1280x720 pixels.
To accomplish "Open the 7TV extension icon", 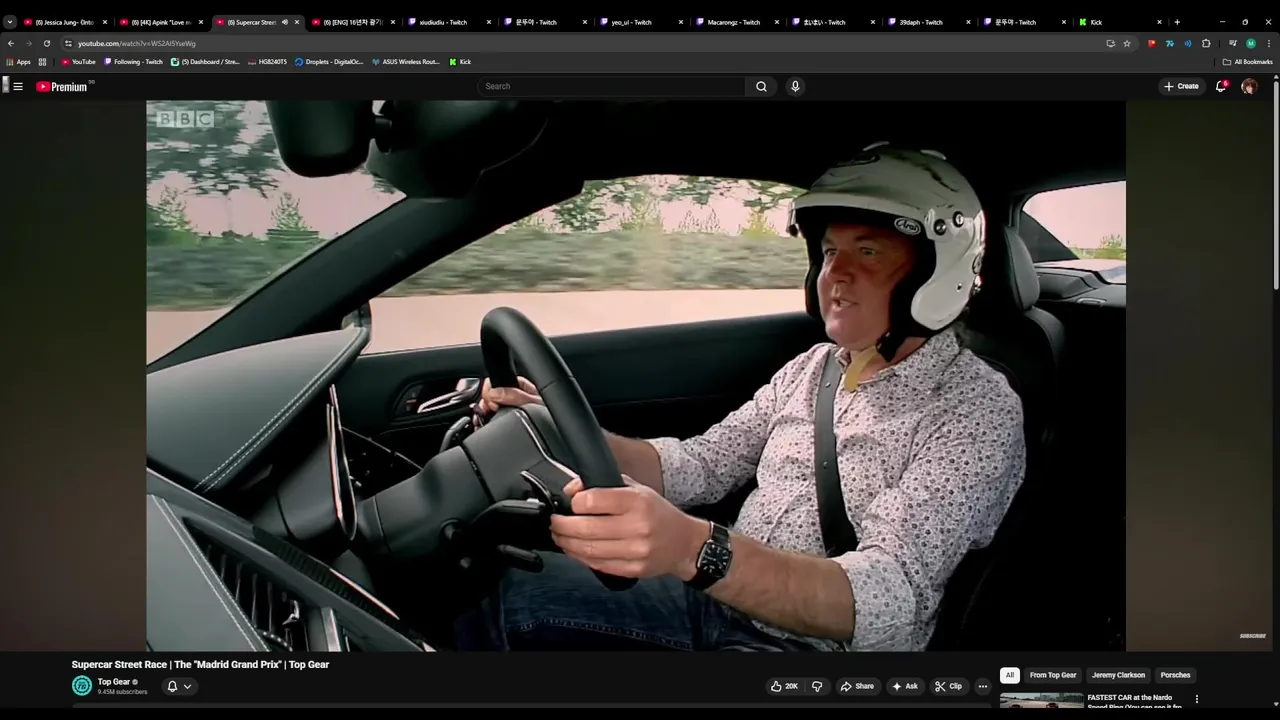I will (x=1170, y=43).
